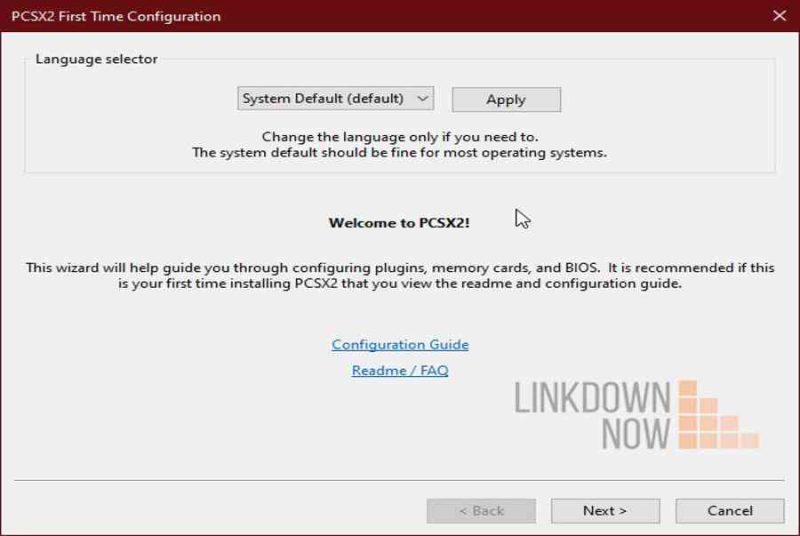Image resolution: width=800 pixels, height=536 pixels.
Task: Click the Apply language button
Action: pos(506,99)
